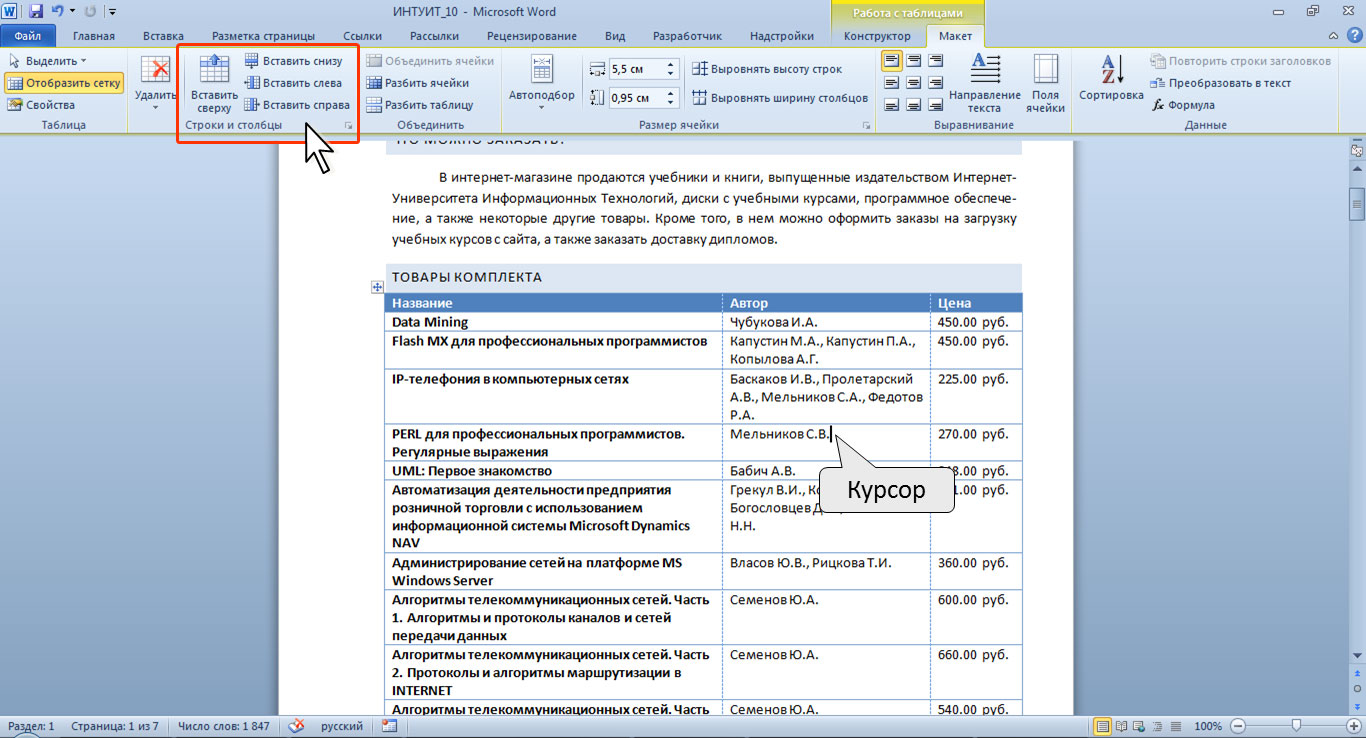1366x738 pixels.
Task: Click the table move handle
Action: pyautogui.click(x=377, y=287)
